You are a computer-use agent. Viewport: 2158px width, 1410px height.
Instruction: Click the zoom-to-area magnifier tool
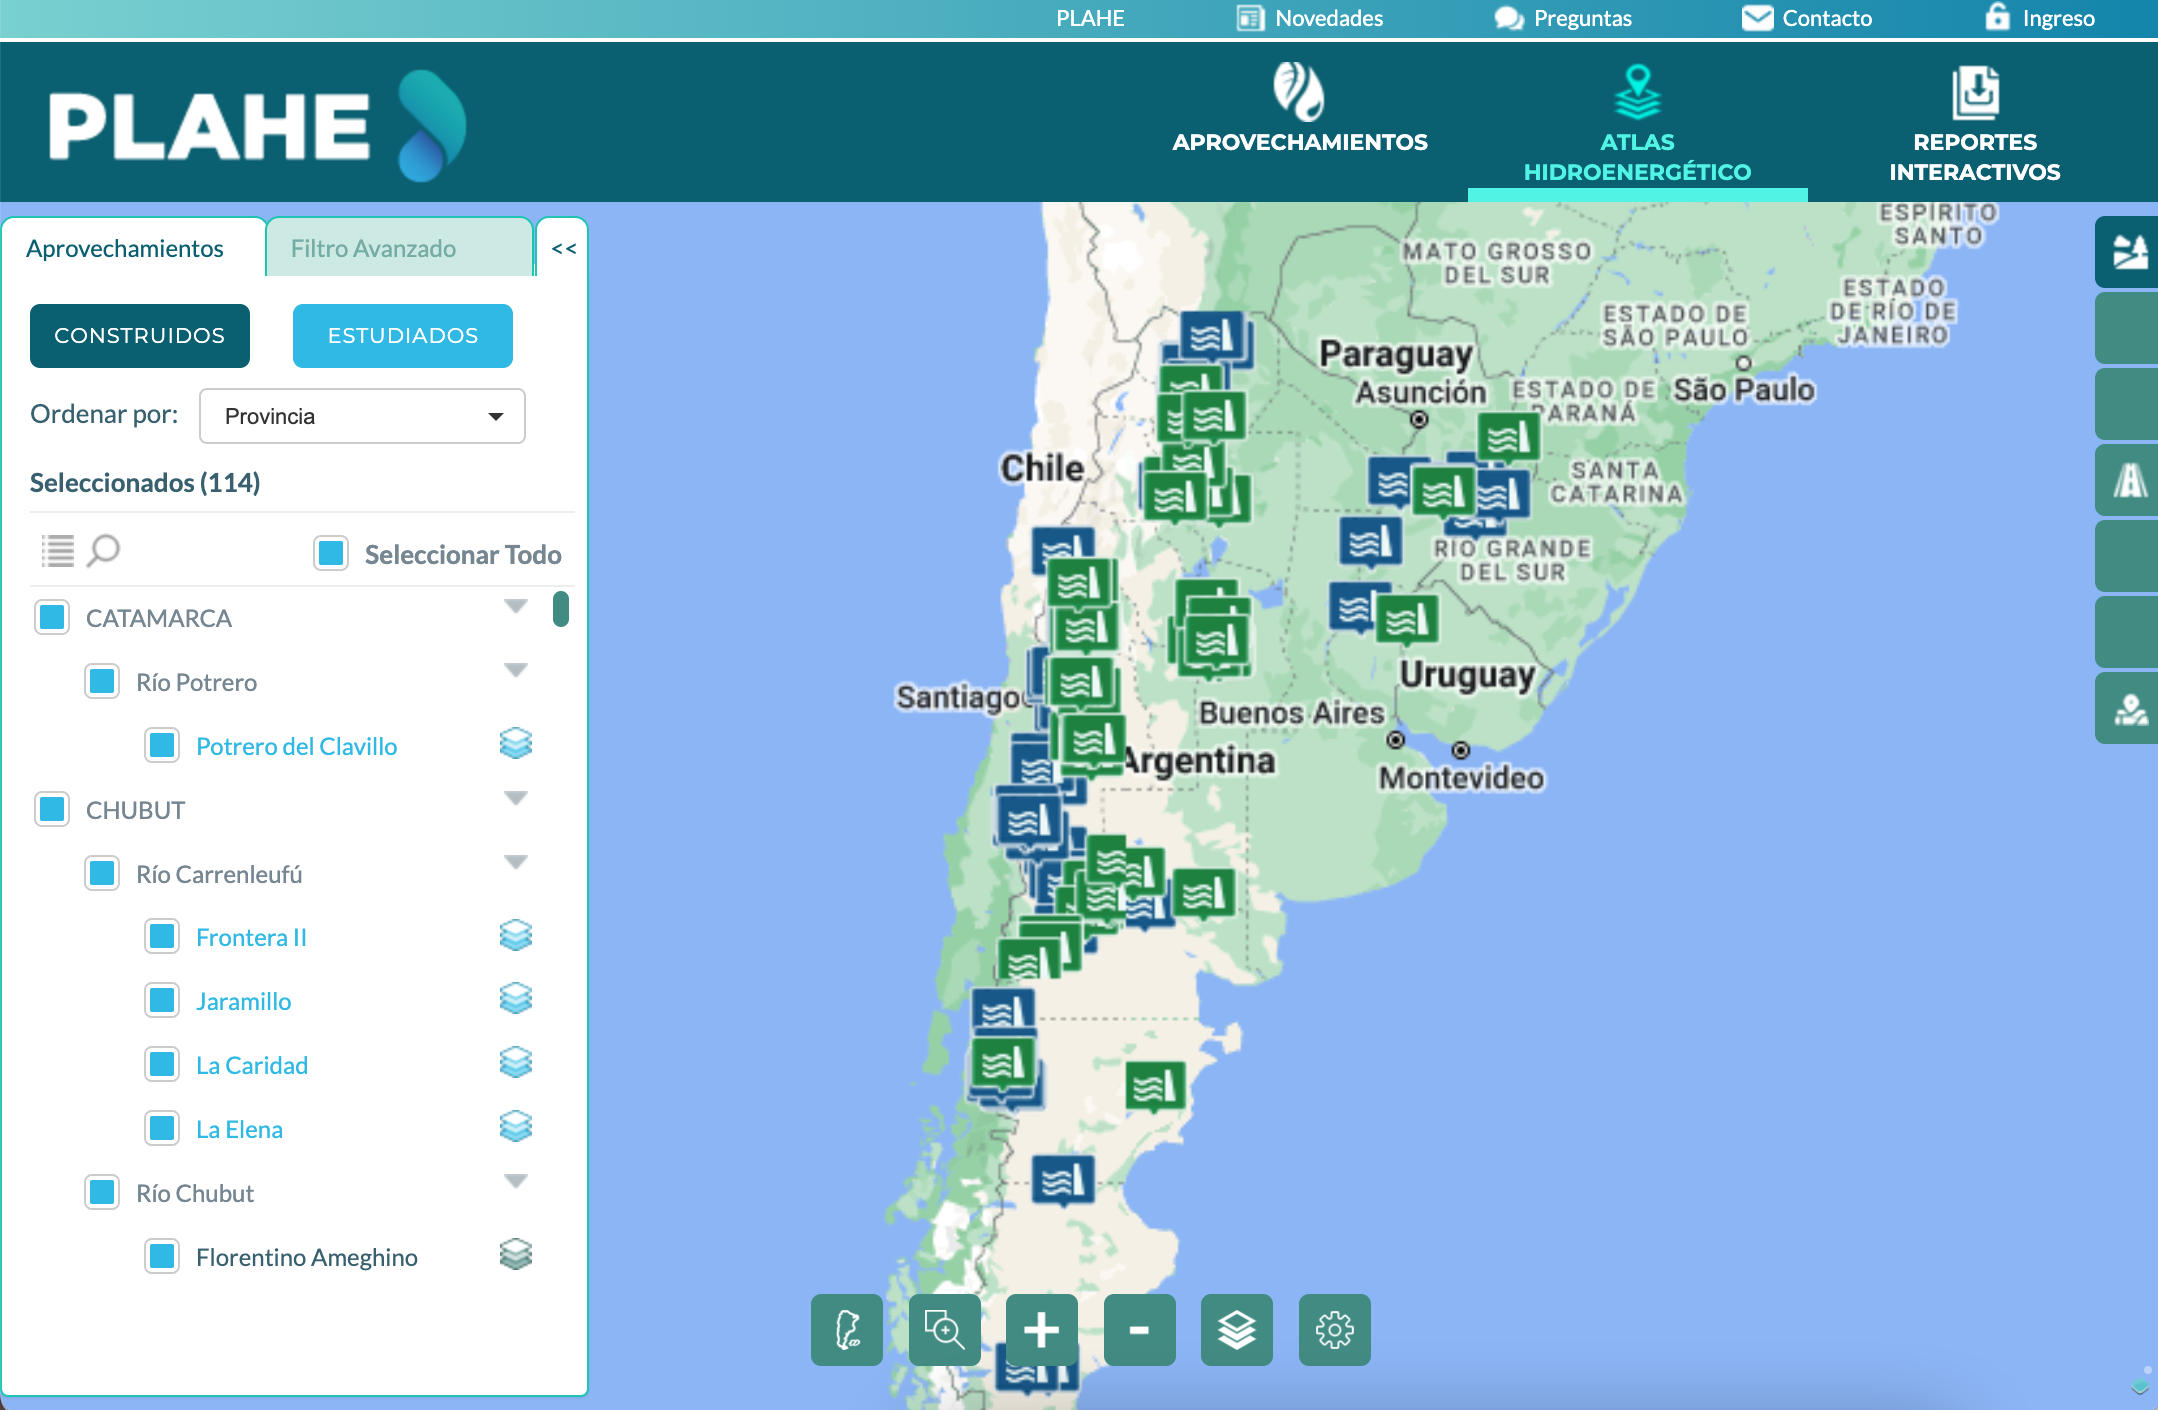(x=944, y=1330)
